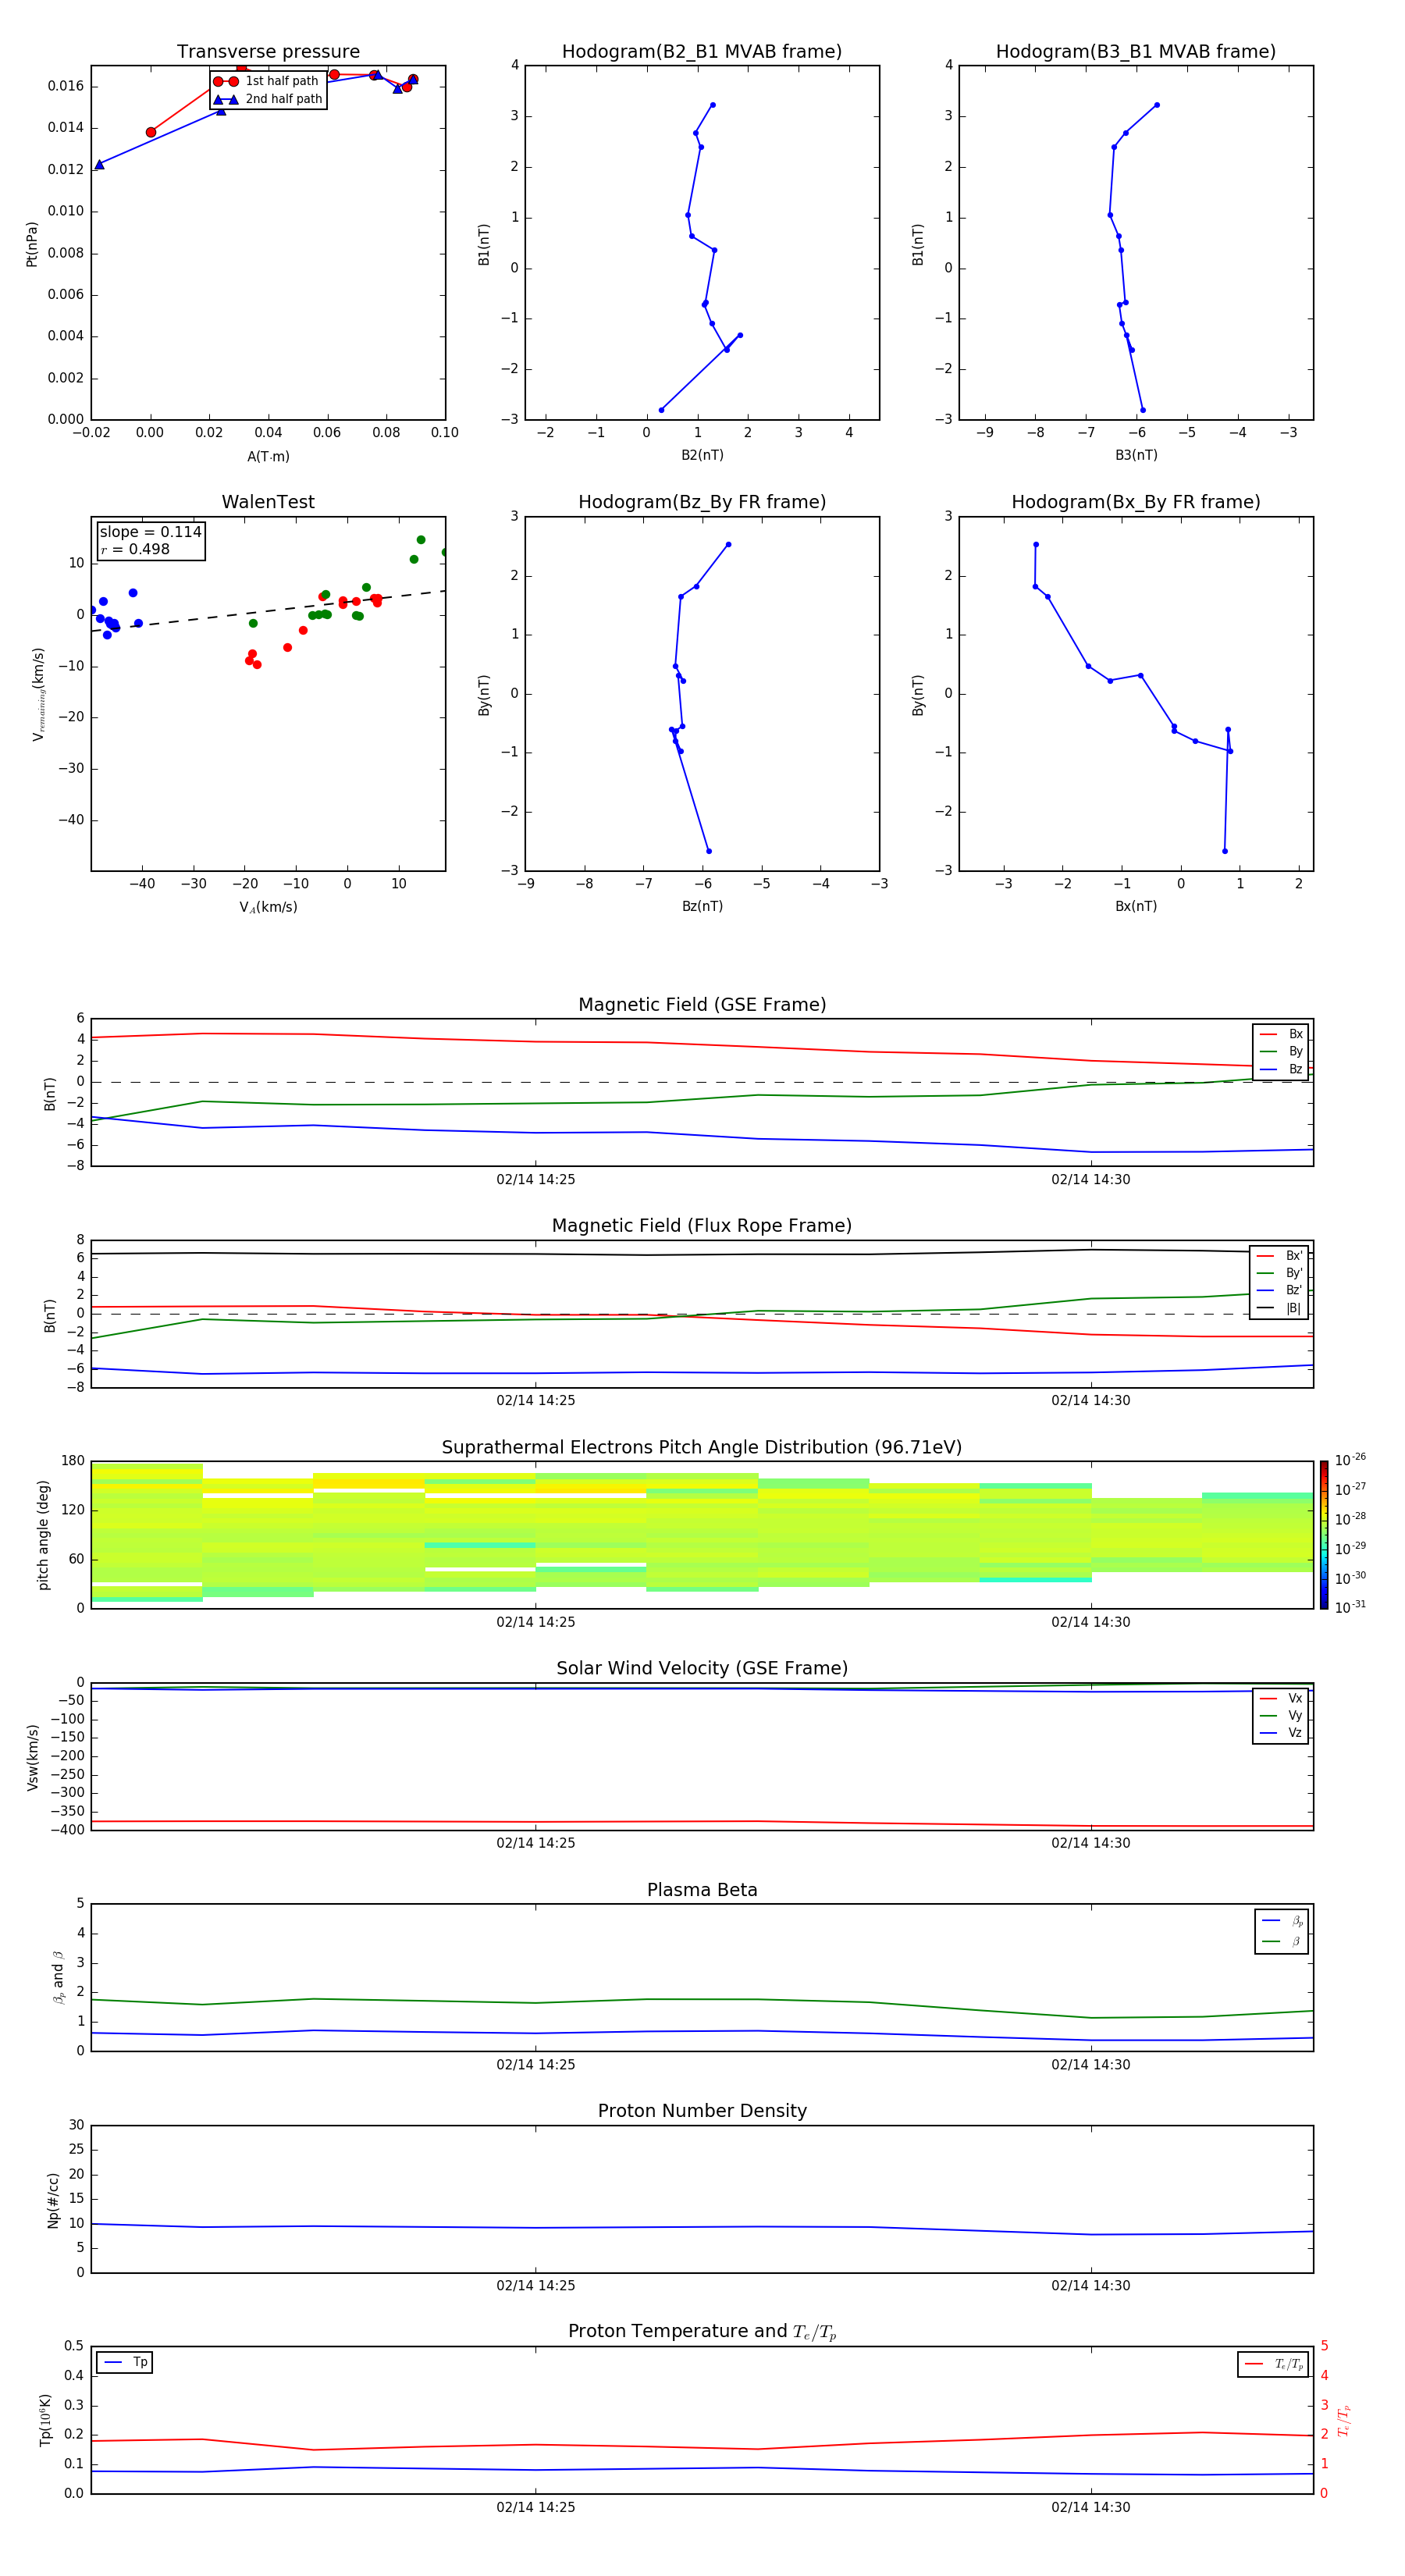
Task: Click the "Pt(nPa)" y-axis label
Action: pyautogui.click(x=31, y=243)
